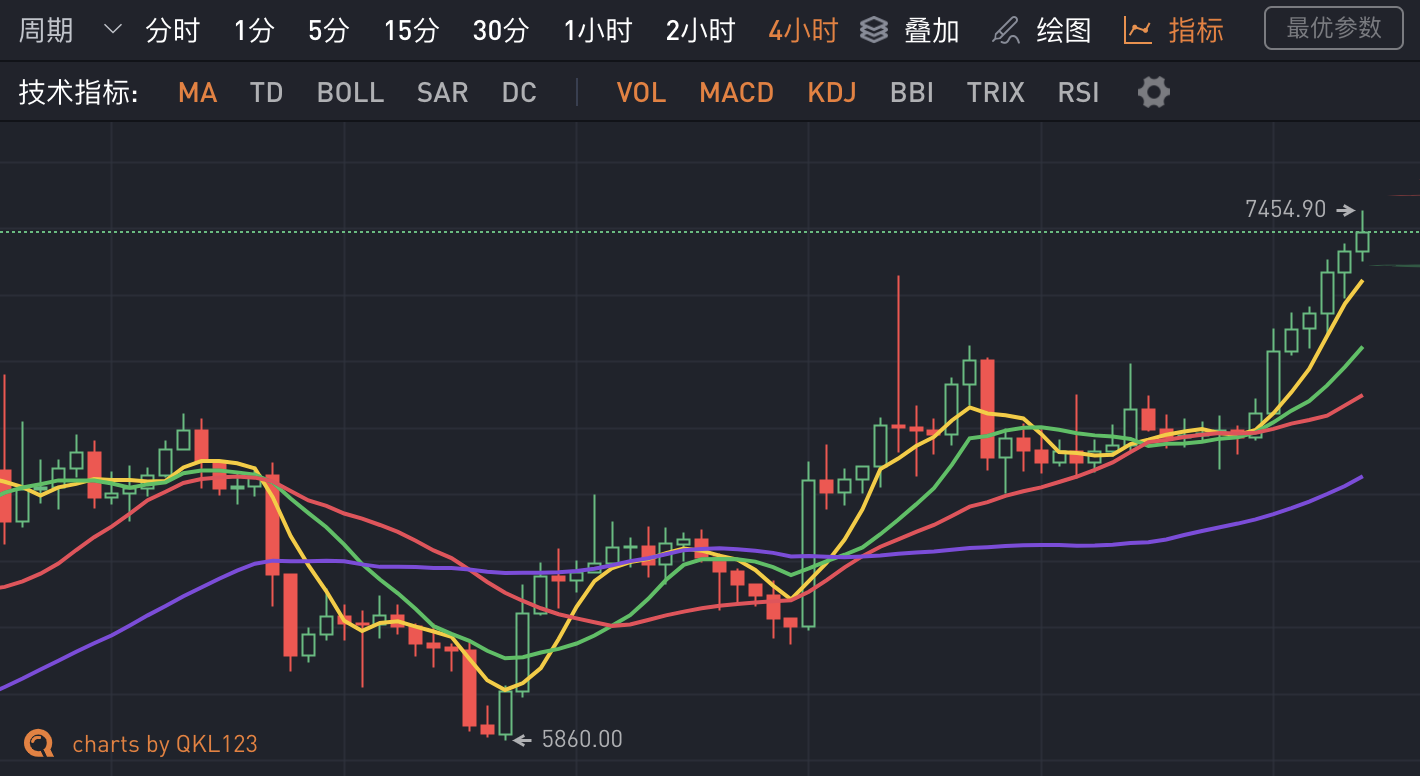Image resolution: width=1420 pixels, height=776 pixels.
Task: Enable the BOLL indicator
Action: pyautogui.click(x=350, y=93)
